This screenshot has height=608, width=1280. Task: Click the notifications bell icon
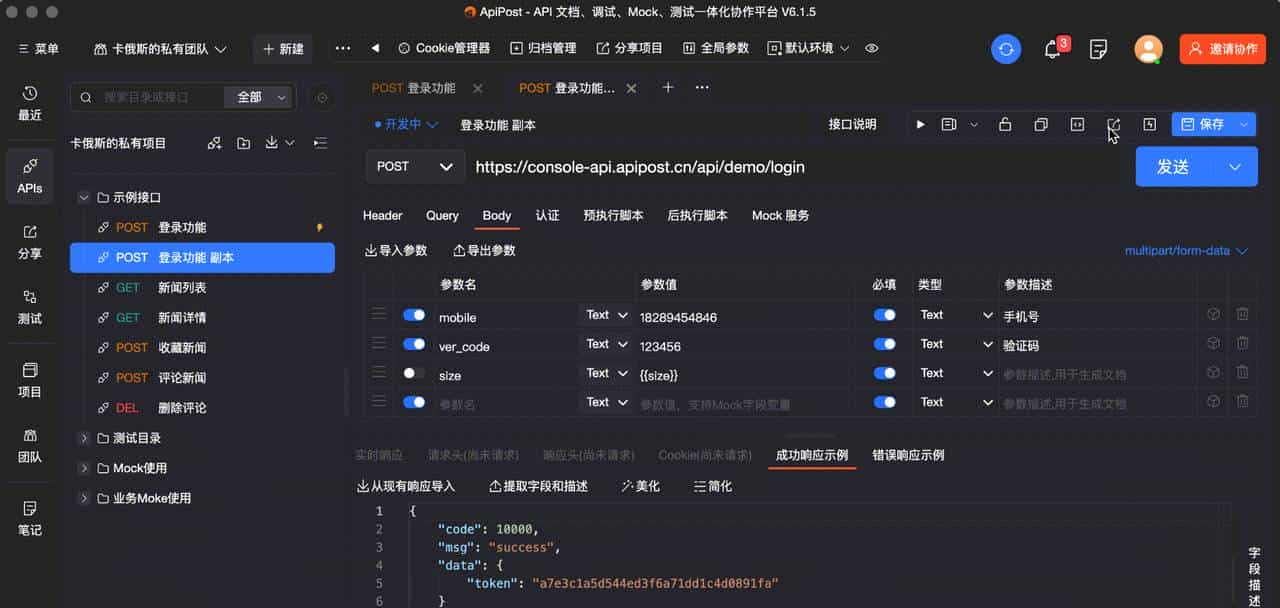point(1052,47)
